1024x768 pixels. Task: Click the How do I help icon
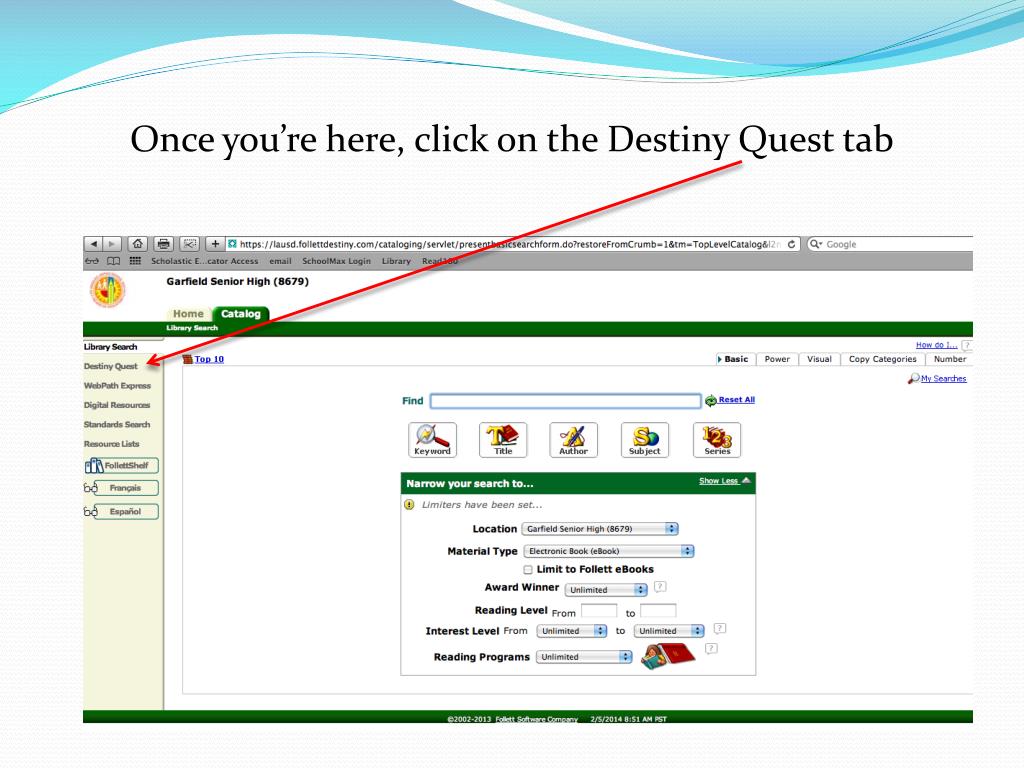[x=967, y=345]
